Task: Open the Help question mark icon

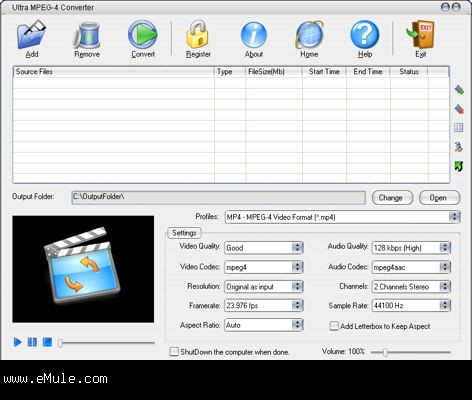Action: click(365, 35)
